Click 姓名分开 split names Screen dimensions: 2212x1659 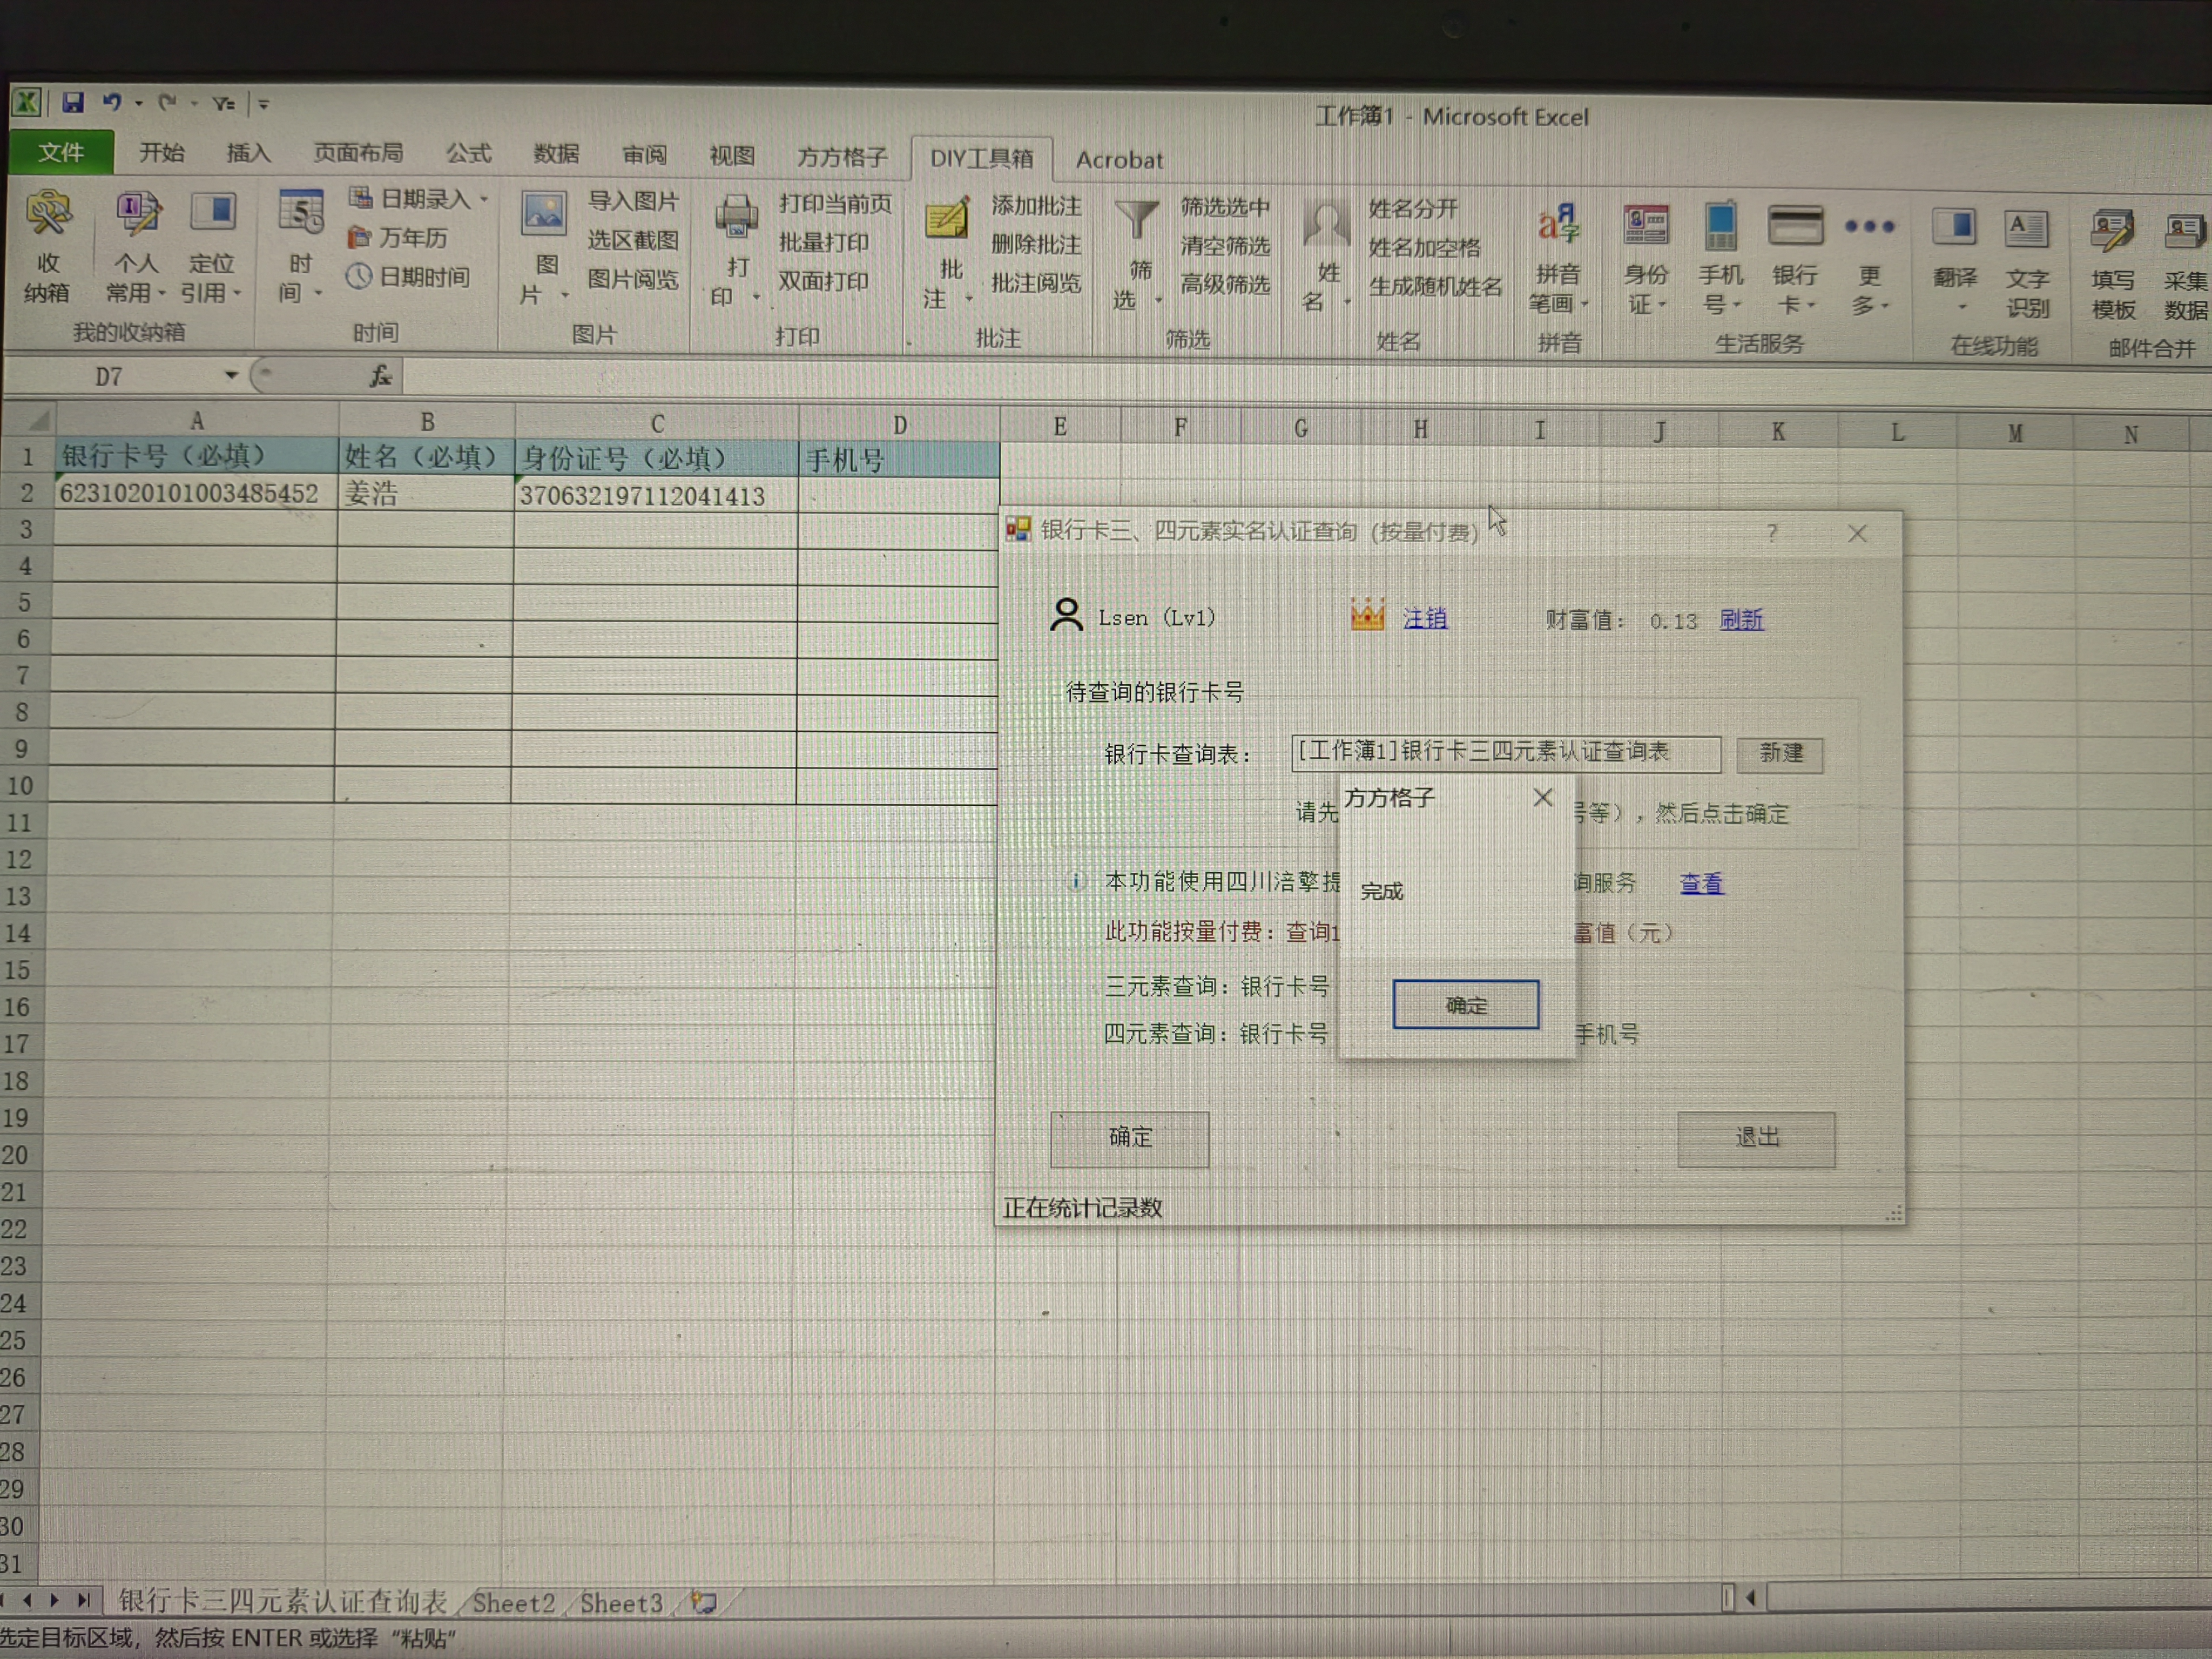click(1413, 209)
